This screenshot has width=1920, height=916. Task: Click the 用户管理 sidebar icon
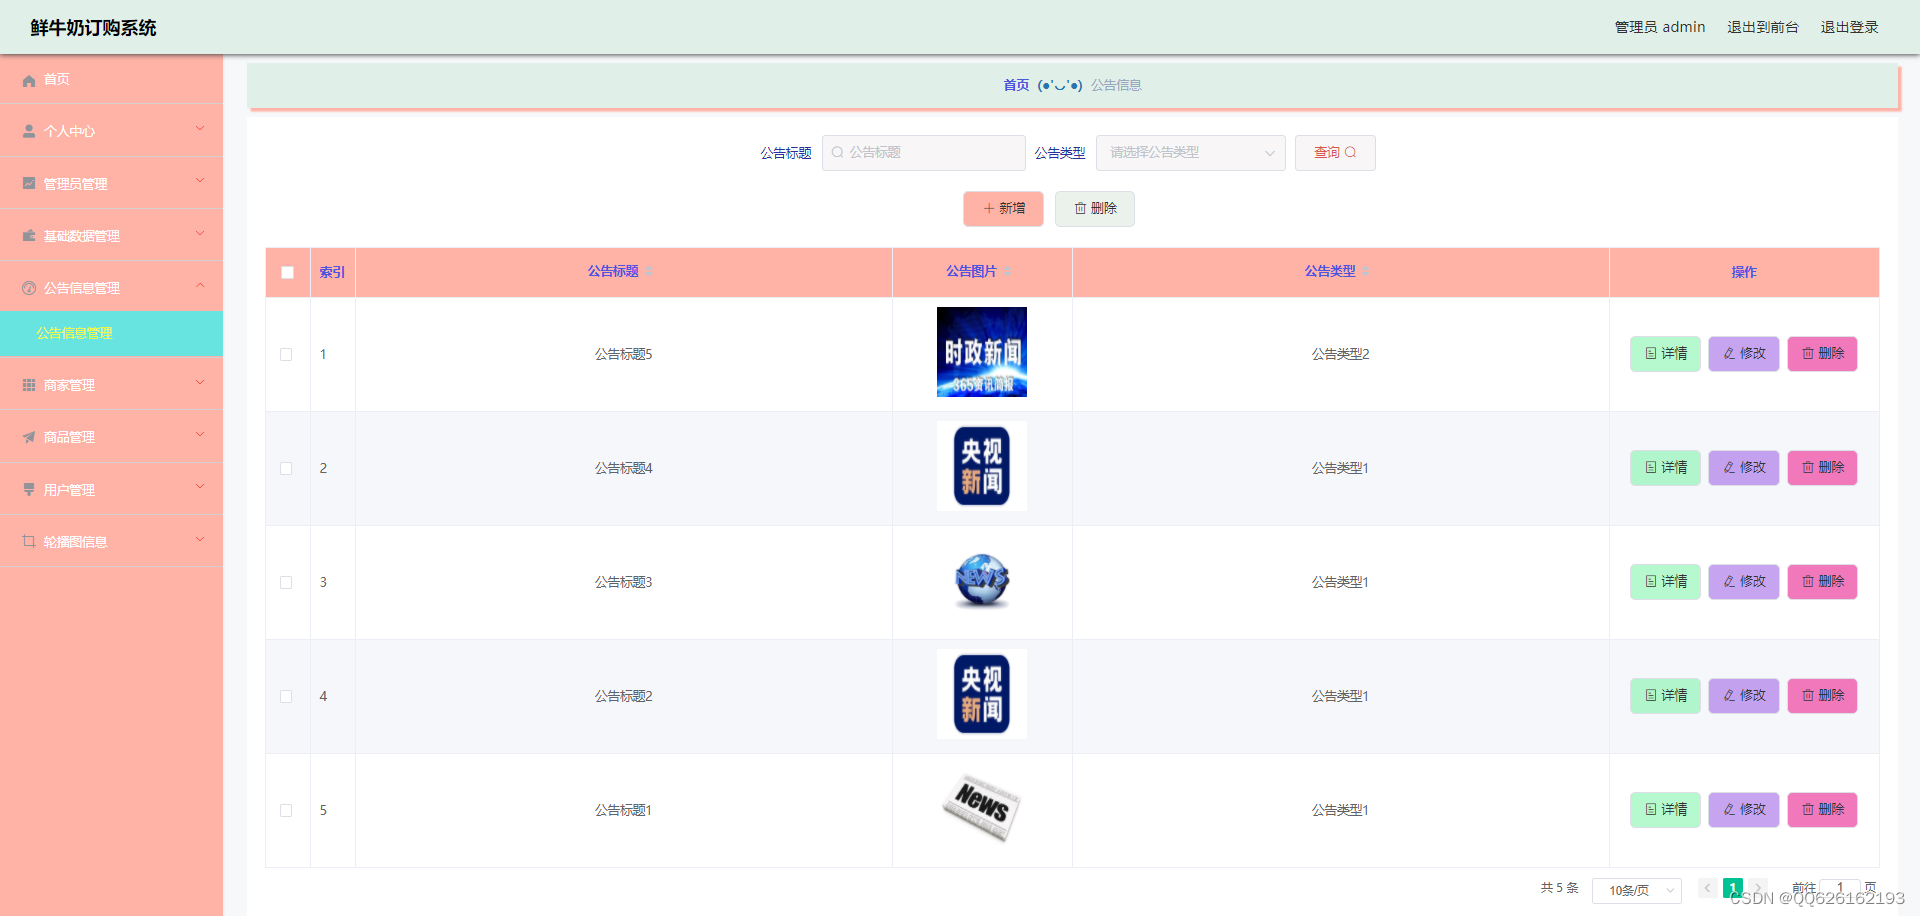point(29,490)
